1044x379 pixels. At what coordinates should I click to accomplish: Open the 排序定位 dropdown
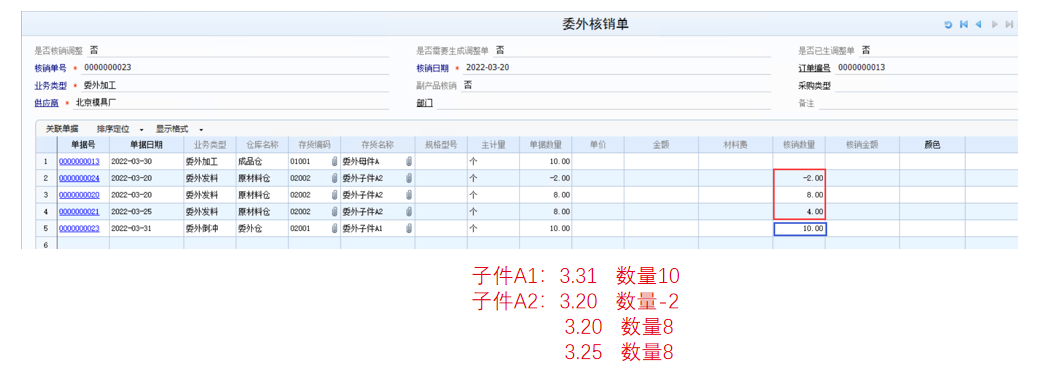[x=121, y=129]
